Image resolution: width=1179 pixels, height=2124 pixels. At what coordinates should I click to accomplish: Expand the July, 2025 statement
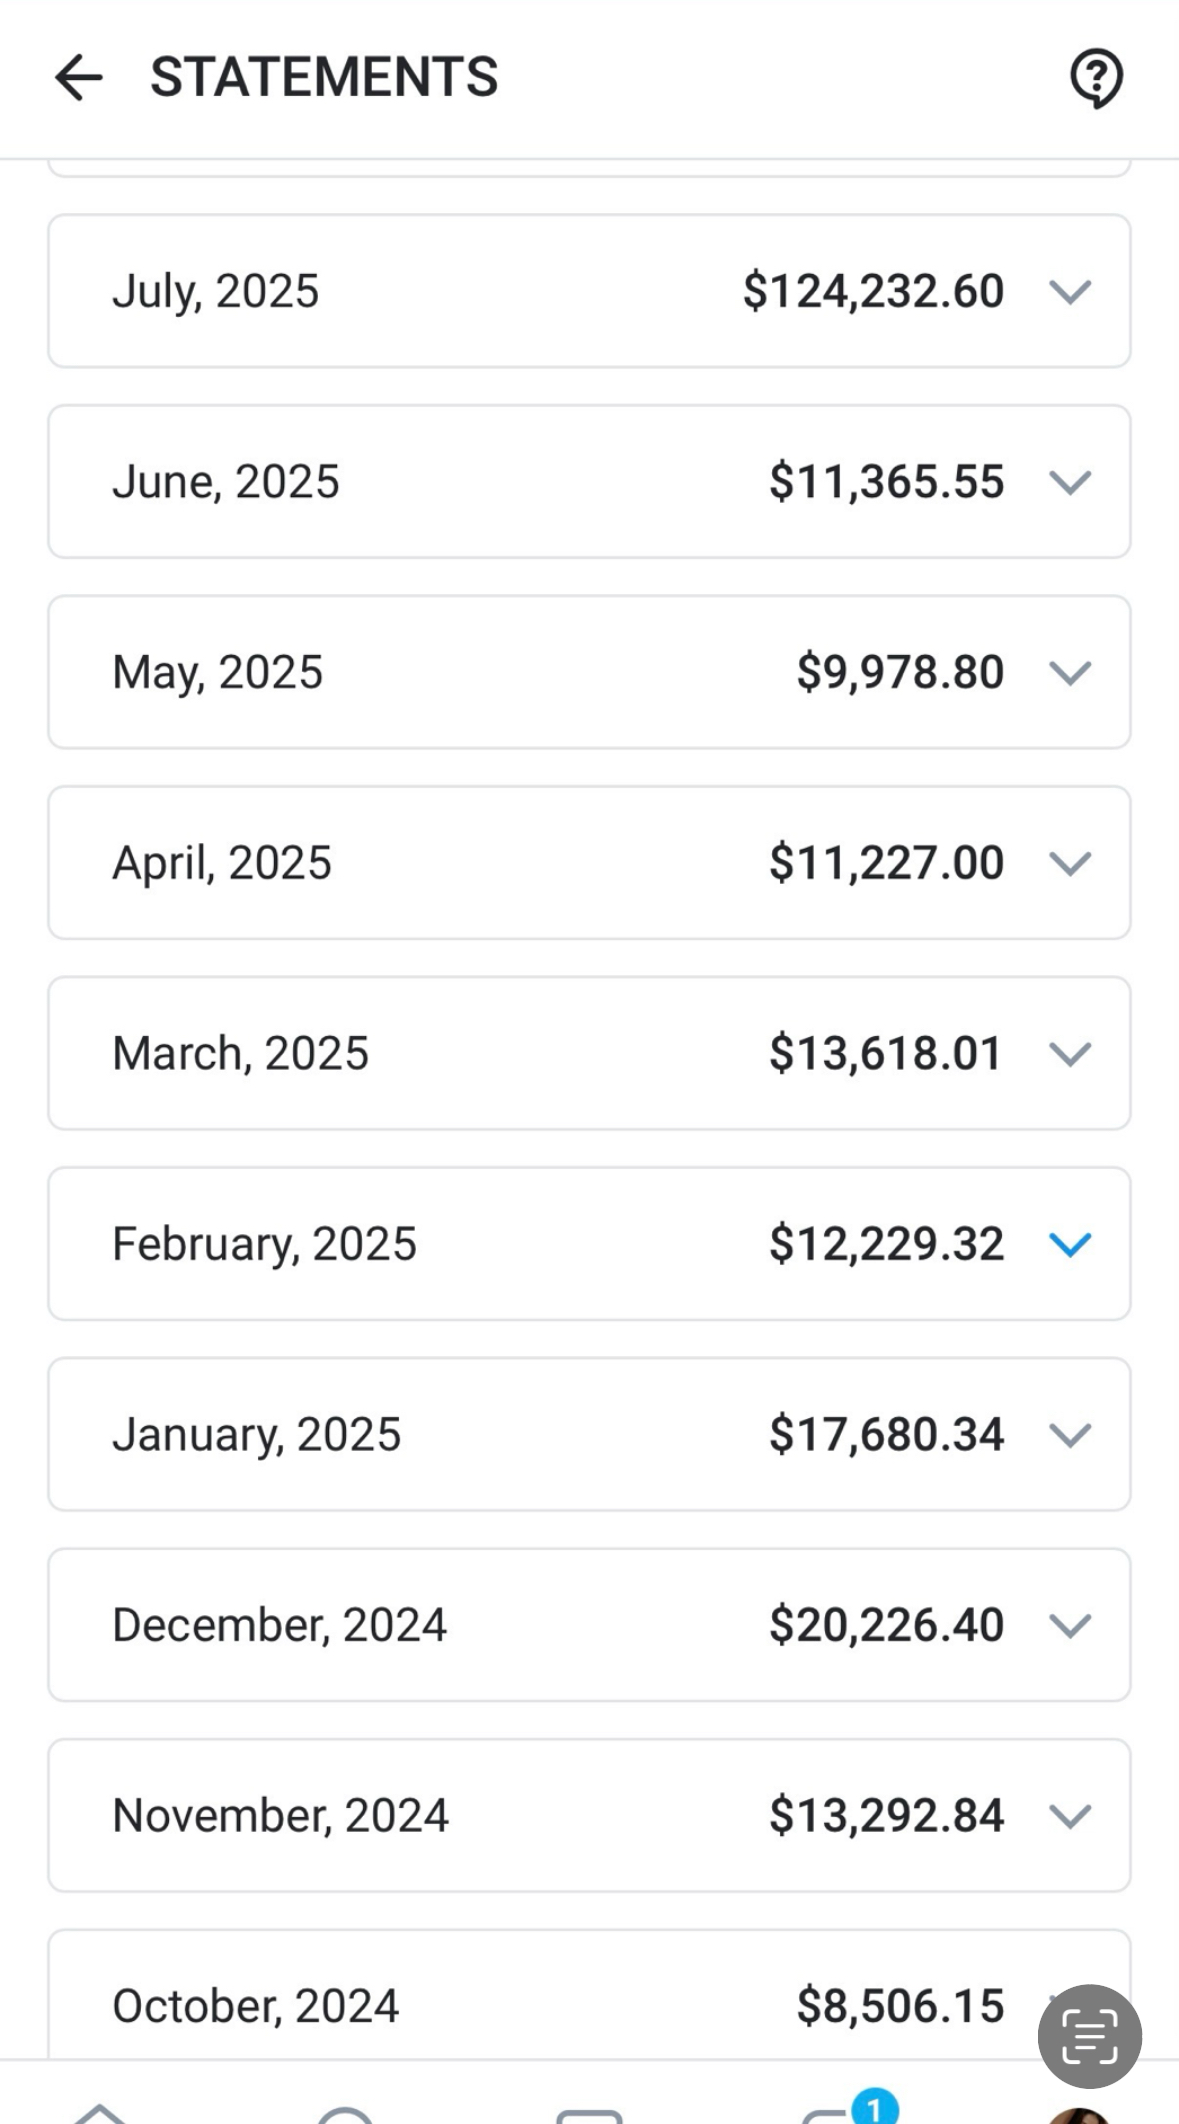(1069, 292)
